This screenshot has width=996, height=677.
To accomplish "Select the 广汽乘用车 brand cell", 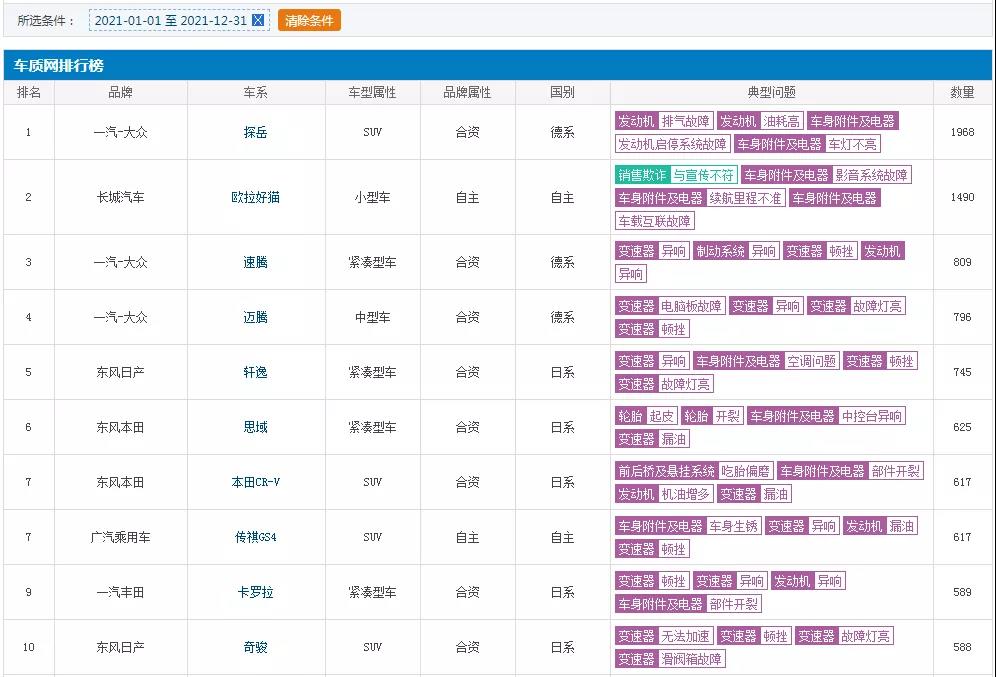I will click(x=121, y=537).
